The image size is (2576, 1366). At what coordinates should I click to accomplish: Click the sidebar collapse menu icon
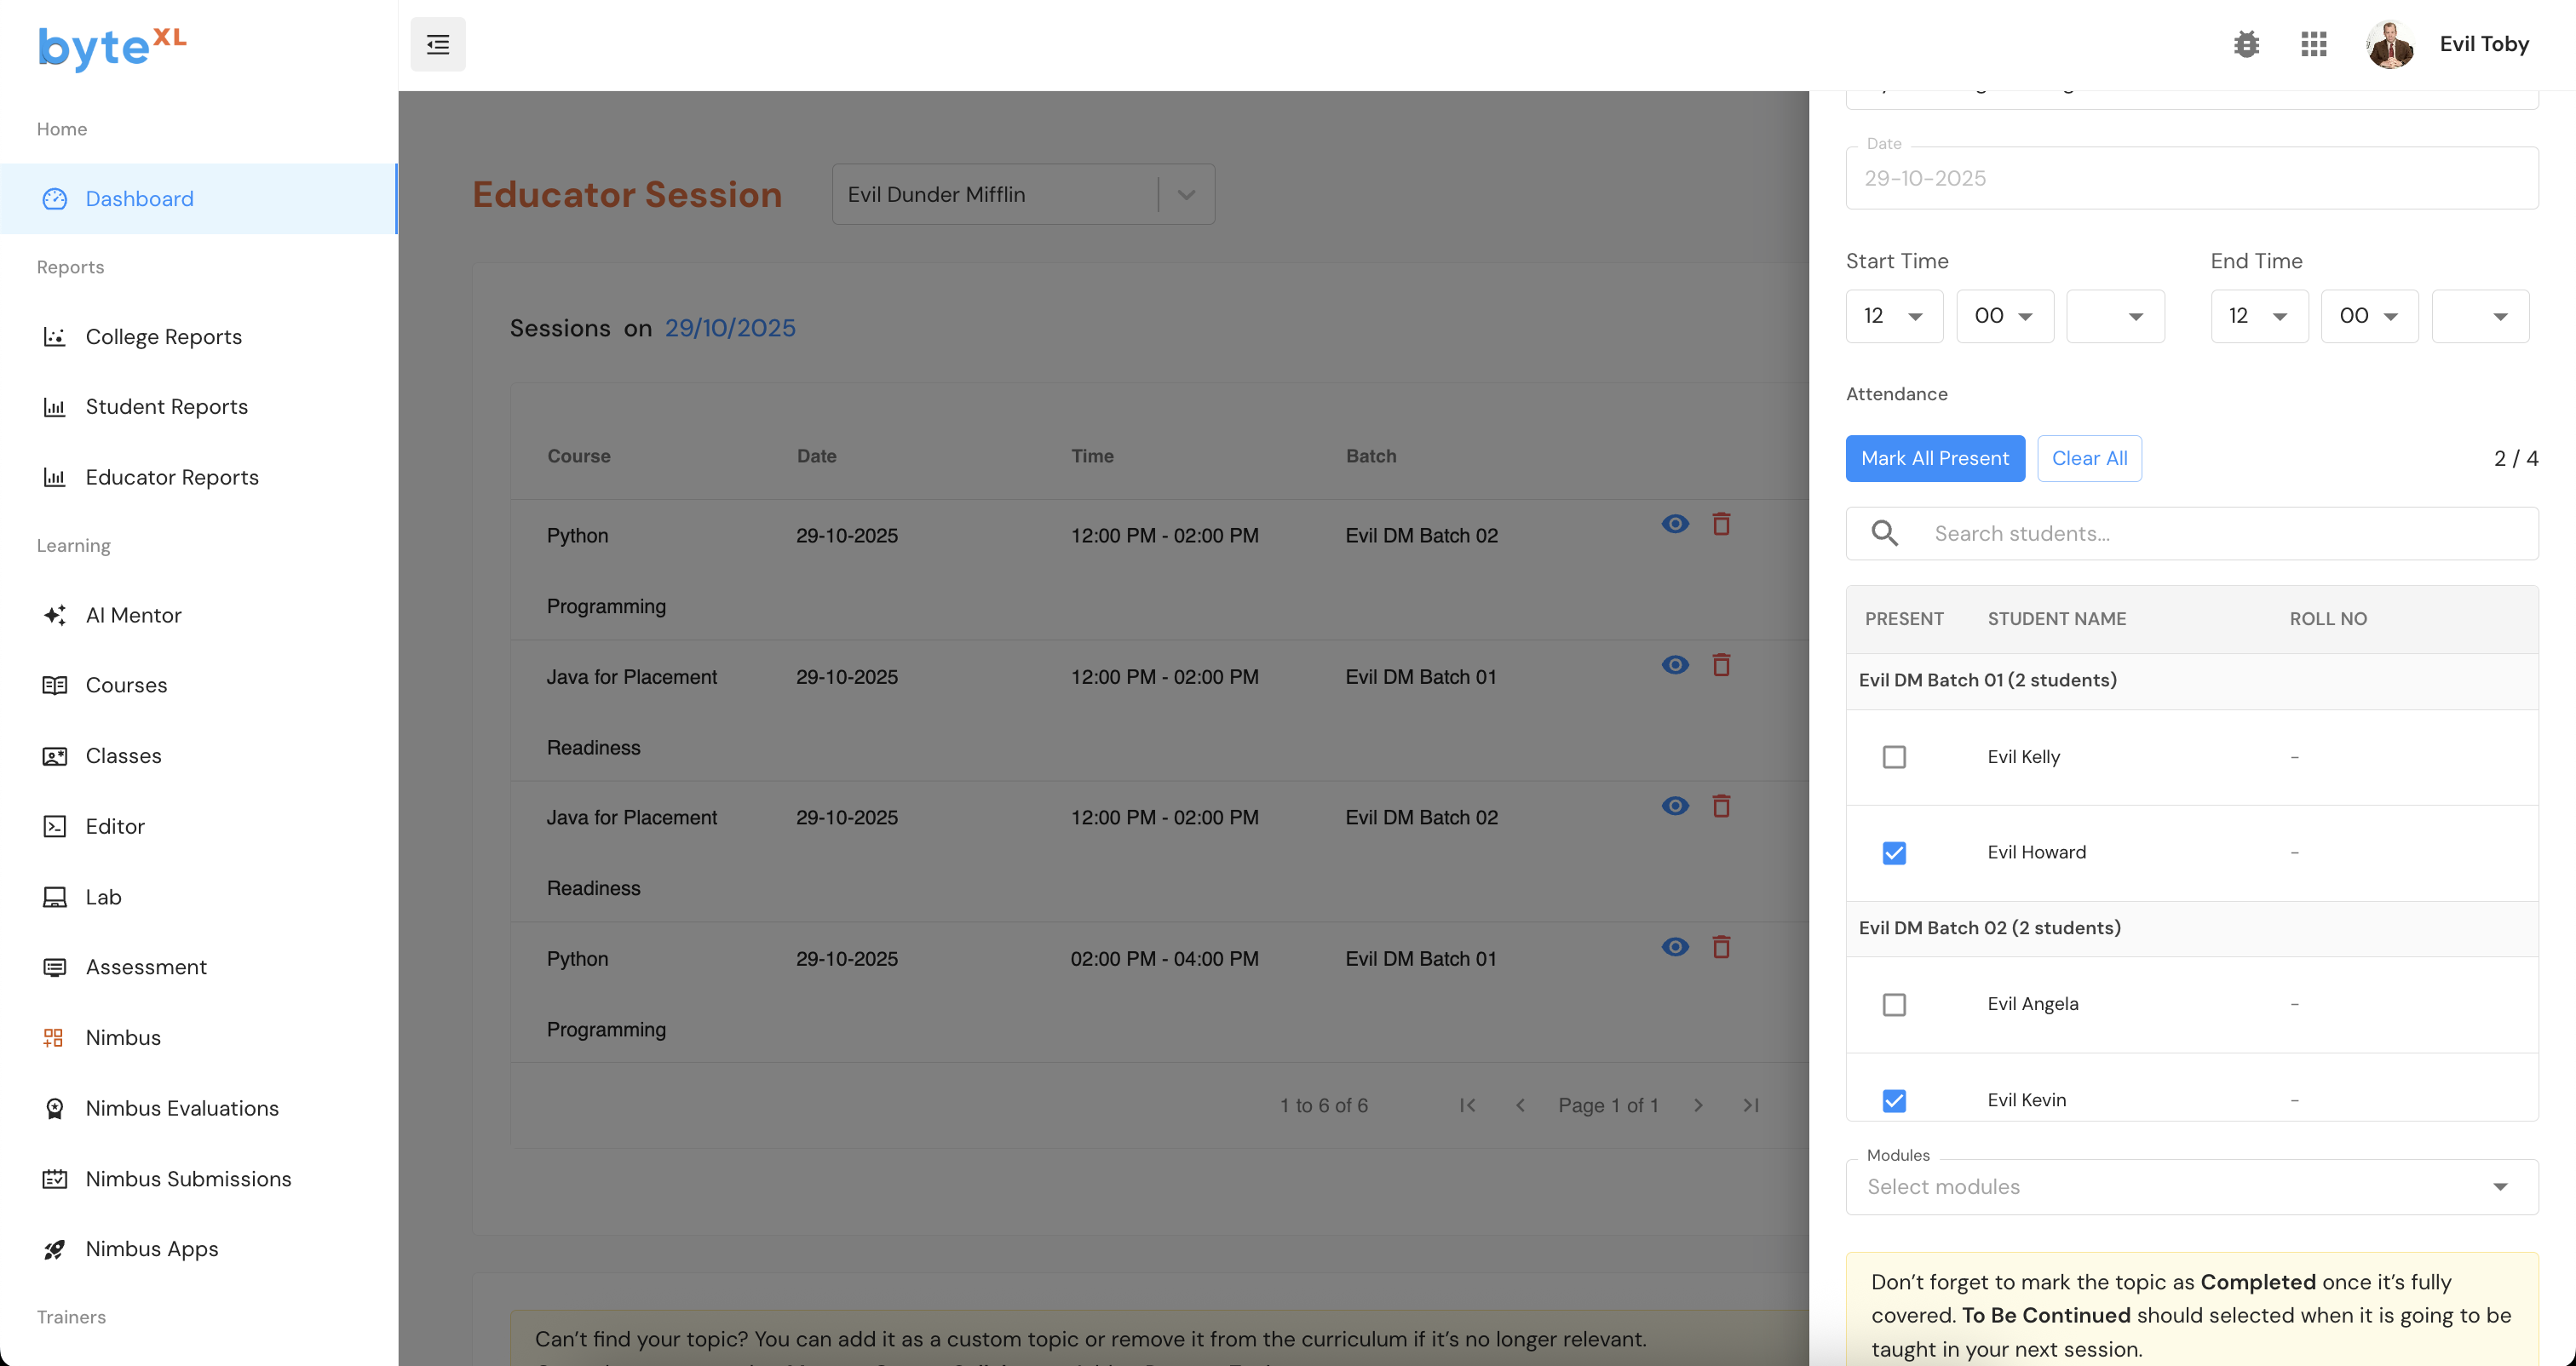click(437, 44)
